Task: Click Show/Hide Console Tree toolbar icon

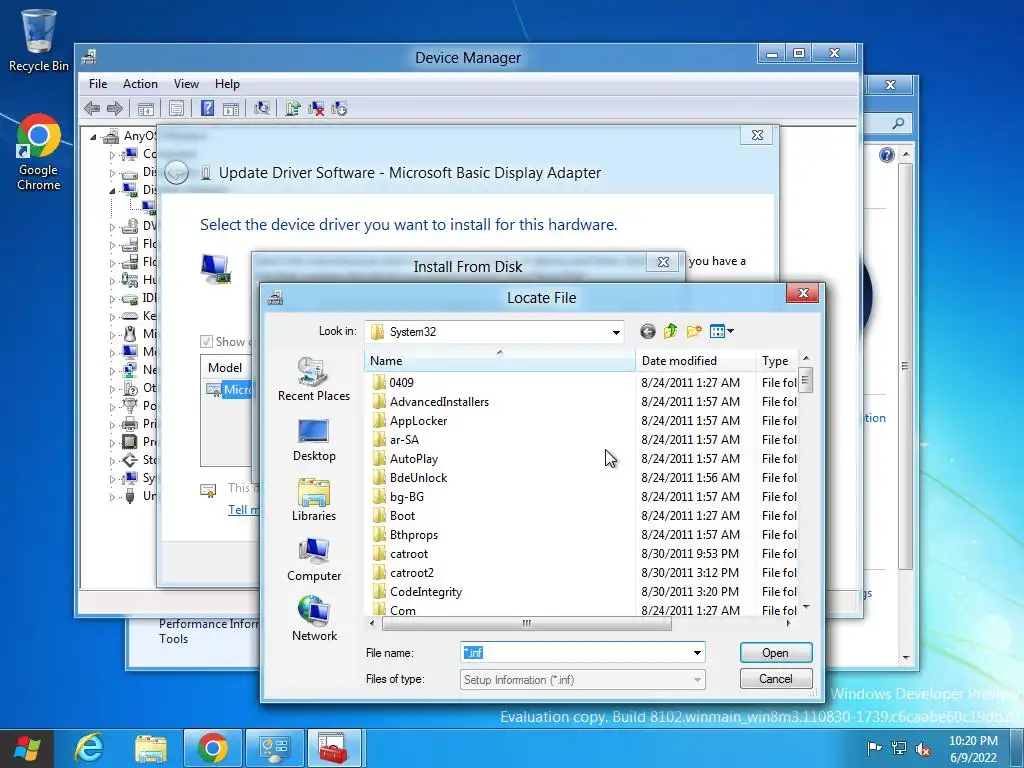Action: point(146,108)
